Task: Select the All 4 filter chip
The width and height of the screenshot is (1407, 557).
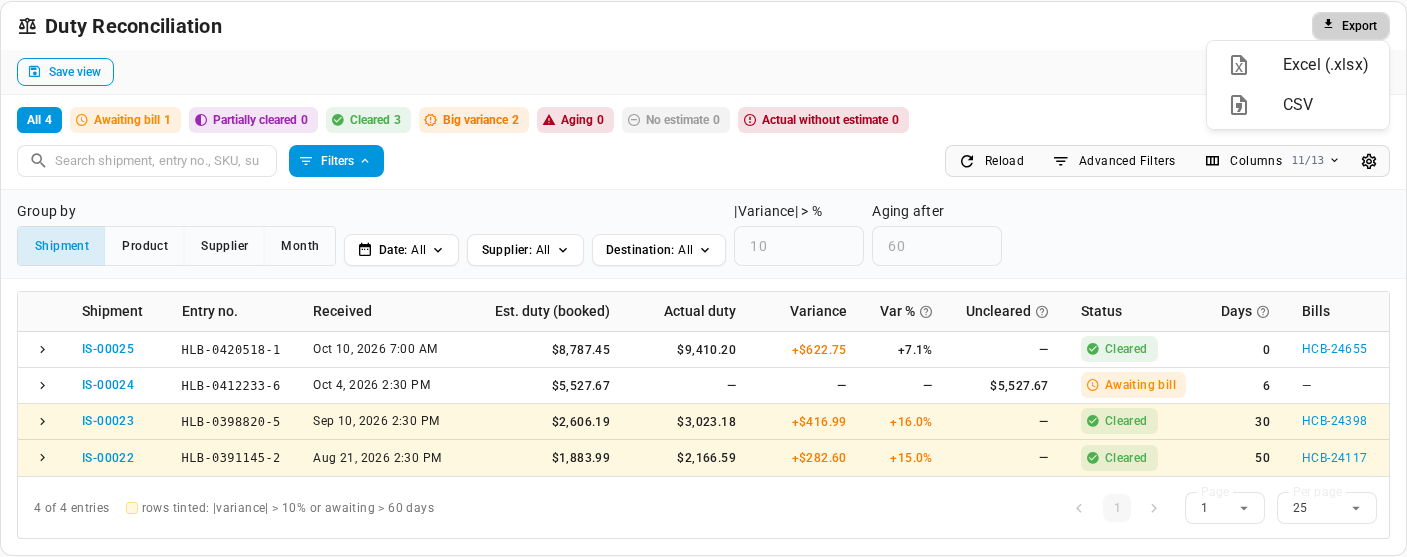Action: click(39, 120)
